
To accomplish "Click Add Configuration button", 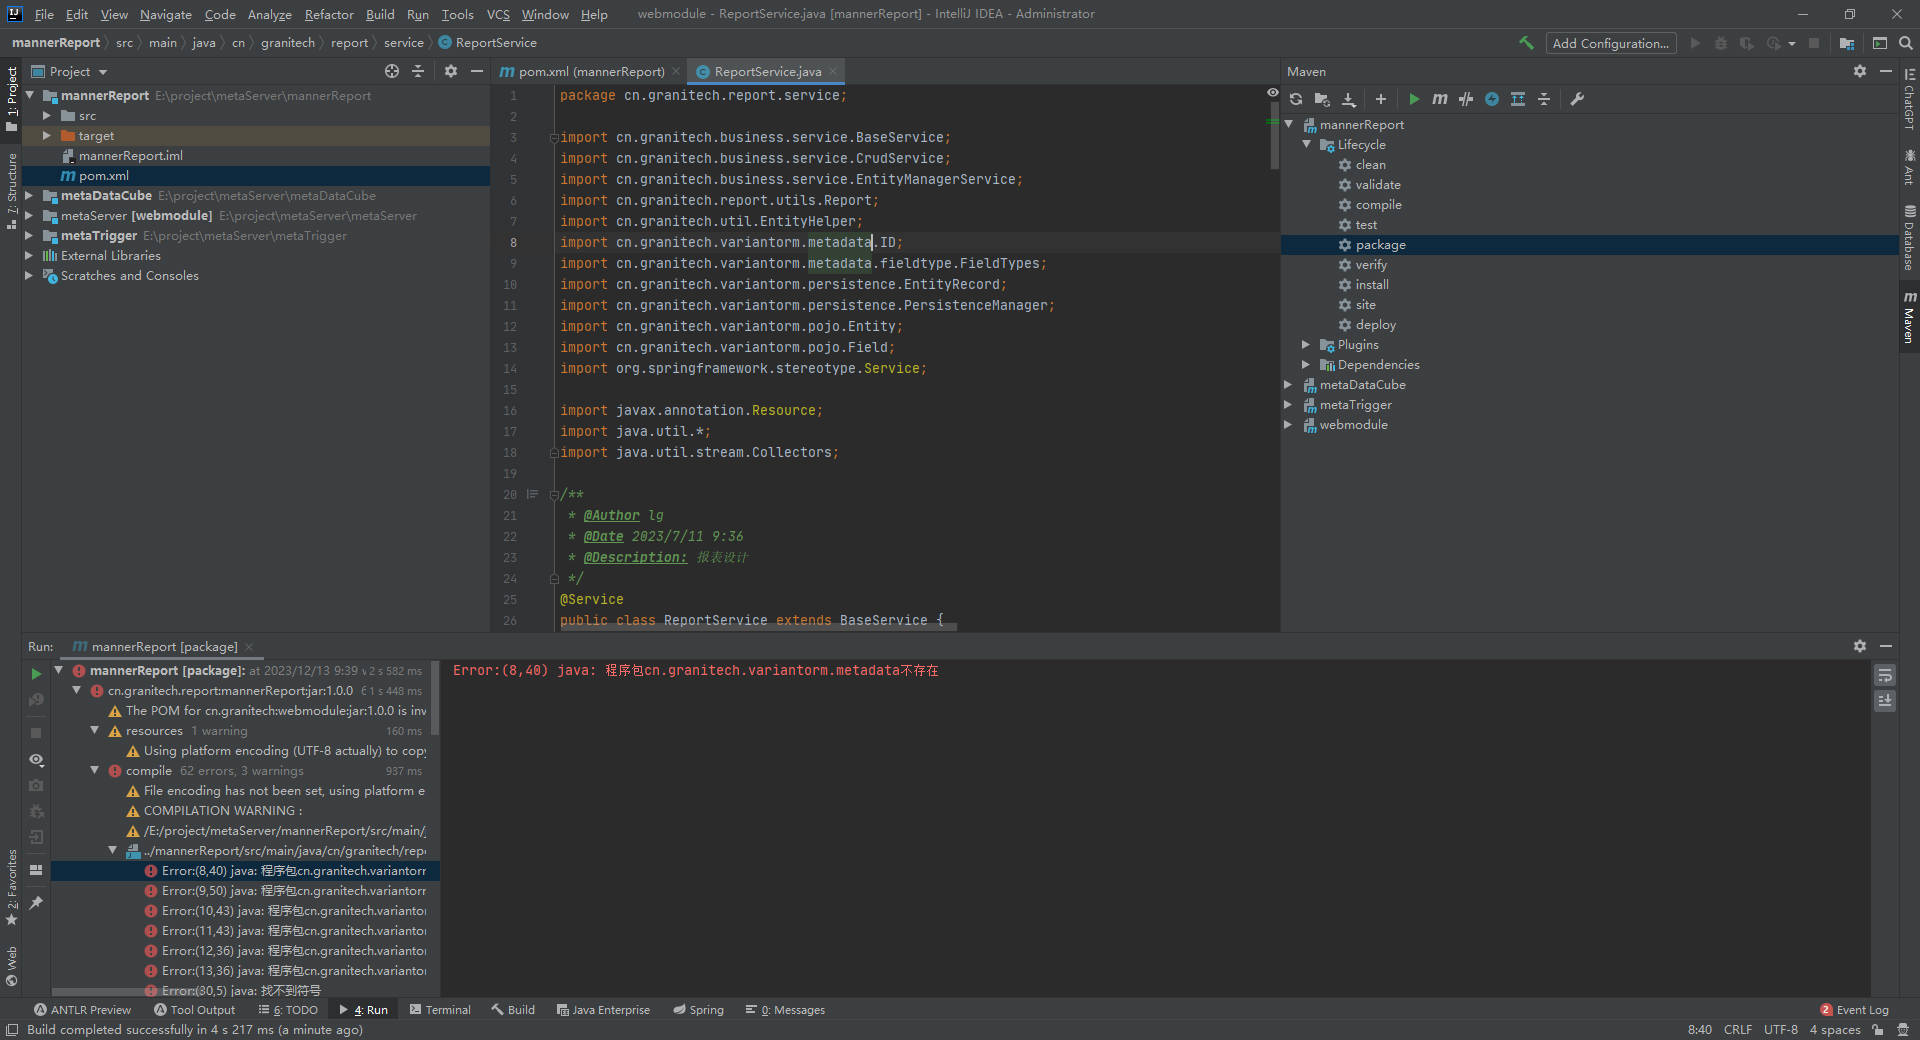I will 1610,43.
